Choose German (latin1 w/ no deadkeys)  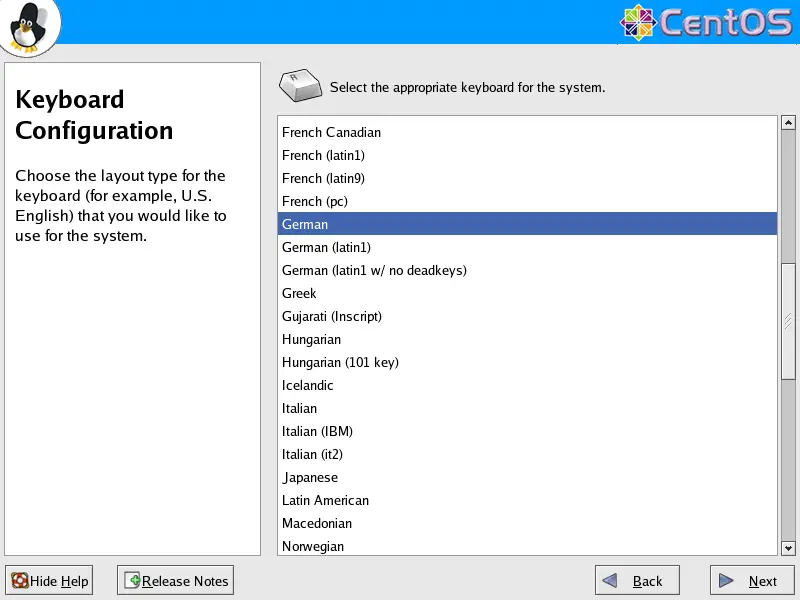[374, 270]
